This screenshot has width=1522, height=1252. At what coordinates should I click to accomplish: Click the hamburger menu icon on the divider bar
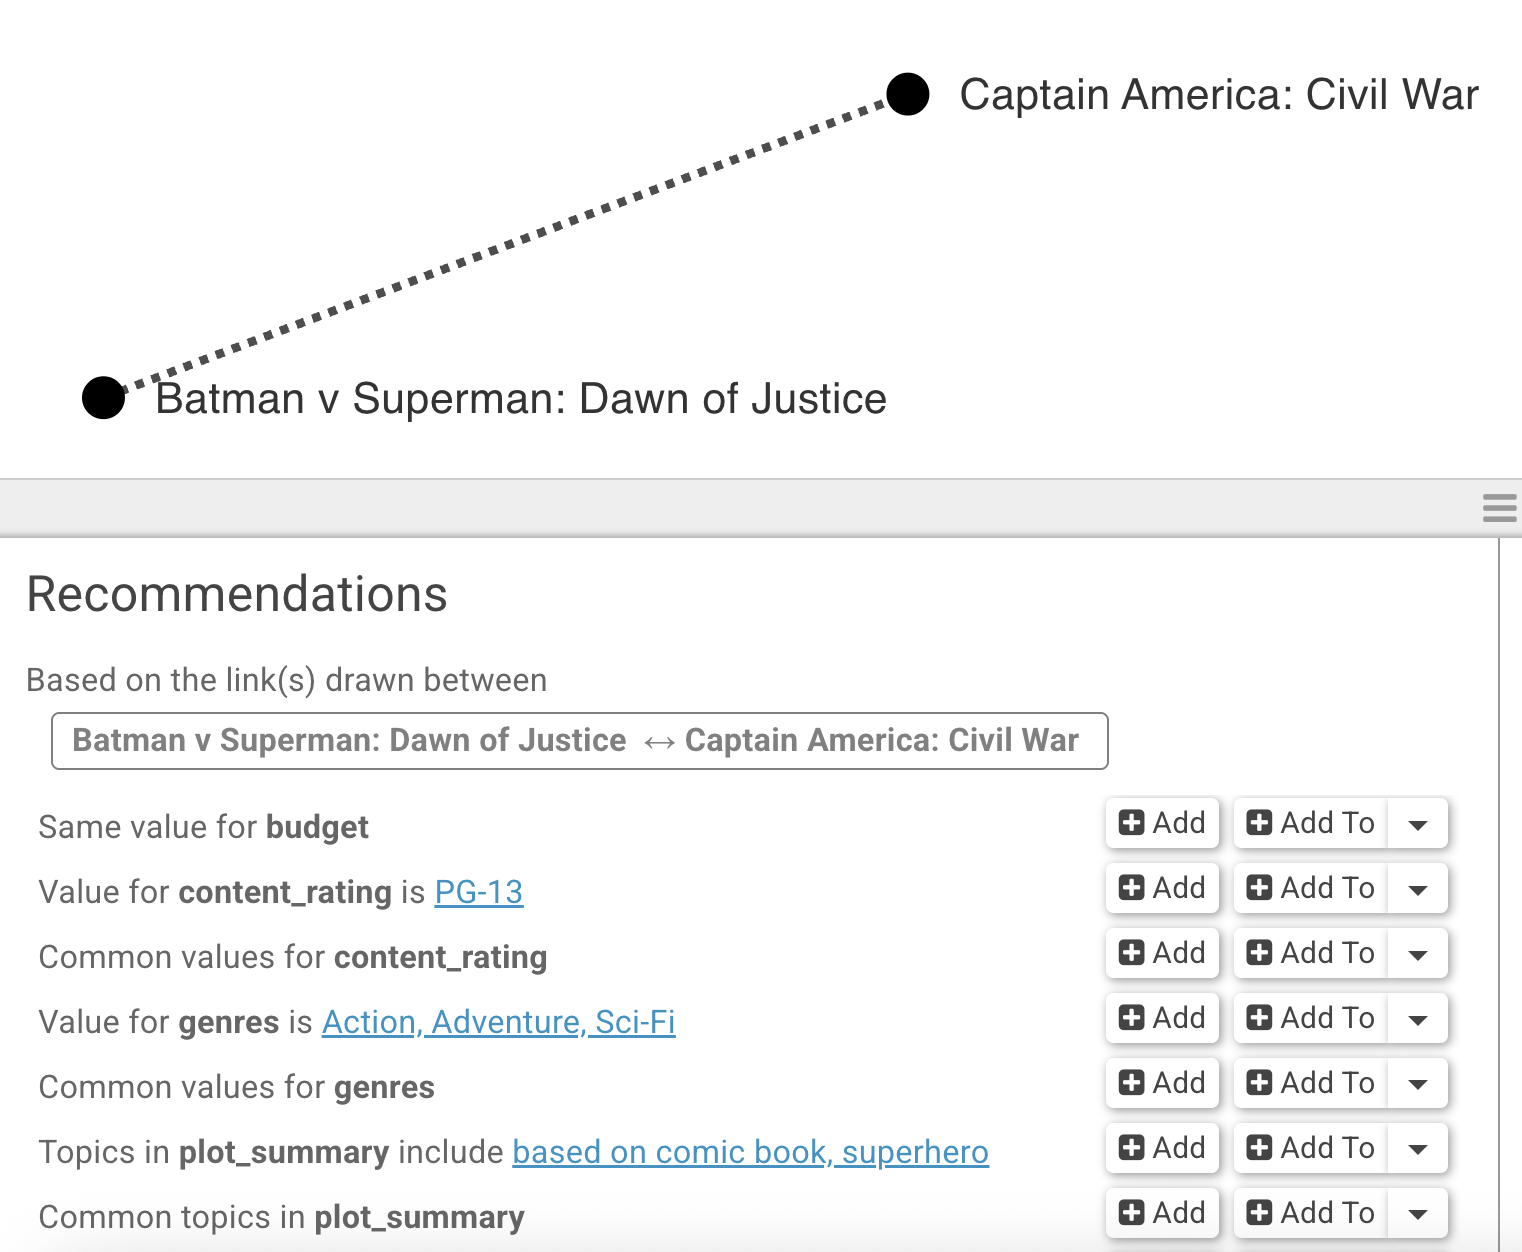coord(1499,508)
